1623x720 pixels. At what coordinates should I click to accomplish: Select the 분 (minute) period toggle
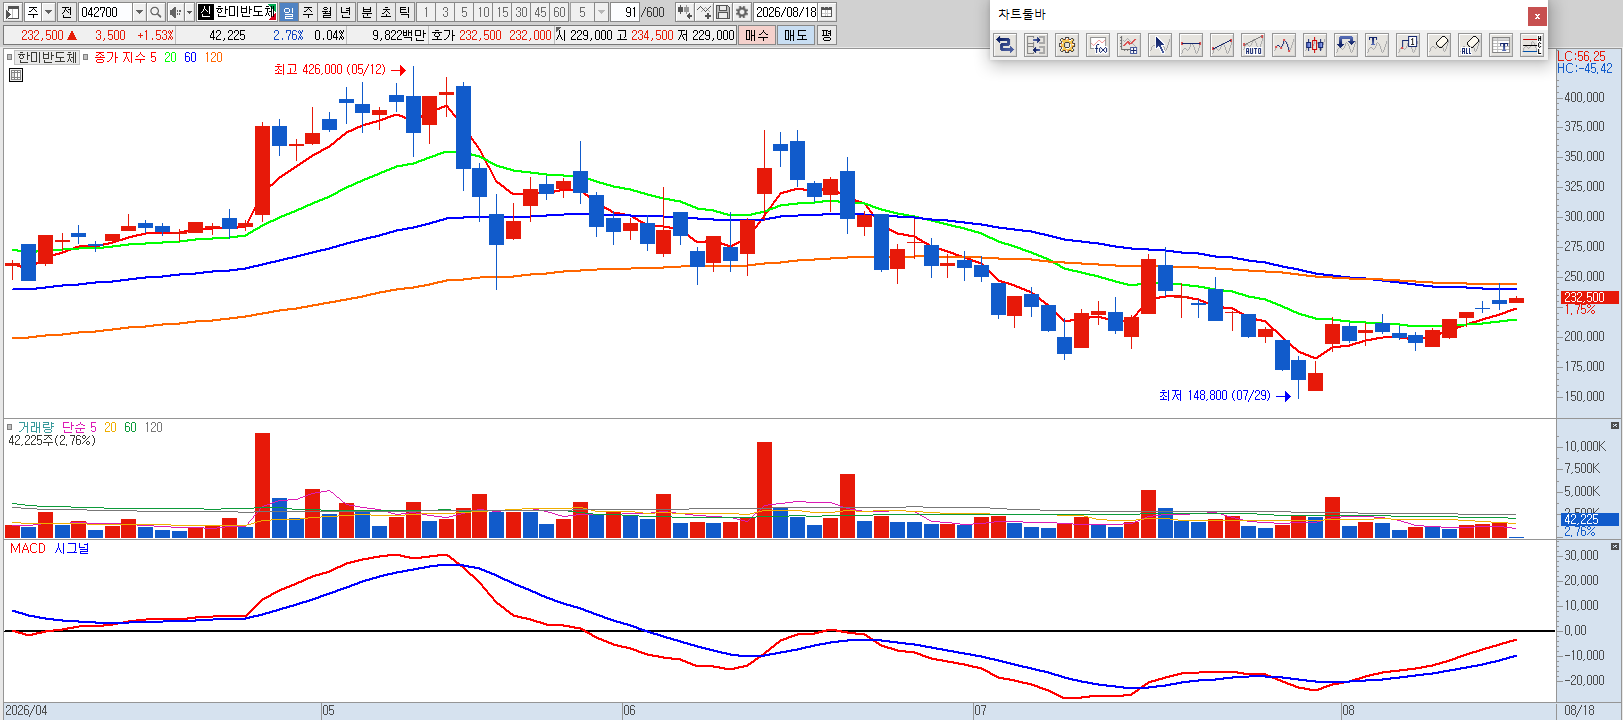(366, 12)
